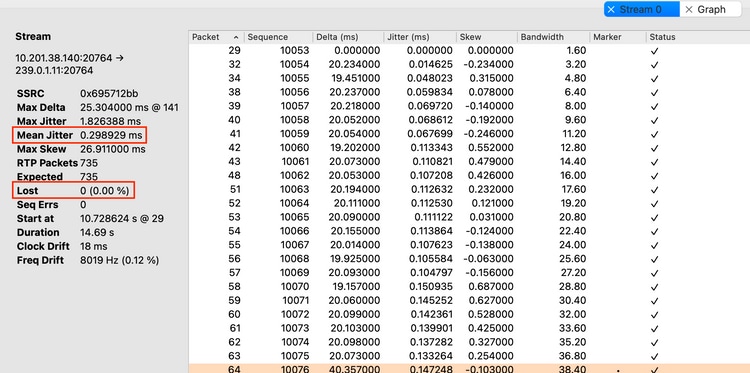Click status checkmark for packet 48
This screenshot has height=373, width=750.
[x=654, y=176]
